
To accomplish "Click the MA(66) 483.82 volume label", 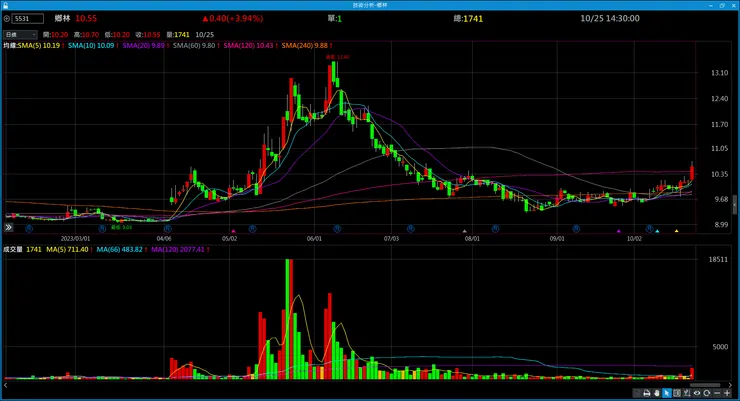I will coord(119,249).
